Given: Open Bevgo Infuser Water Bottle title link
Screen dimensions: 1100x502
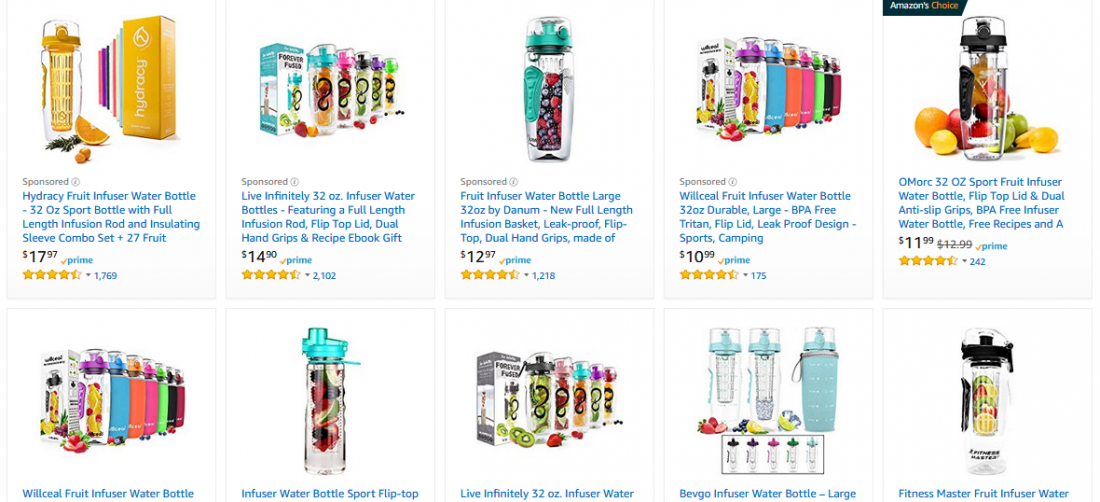Looking at the screenshot, I should 767,494.
